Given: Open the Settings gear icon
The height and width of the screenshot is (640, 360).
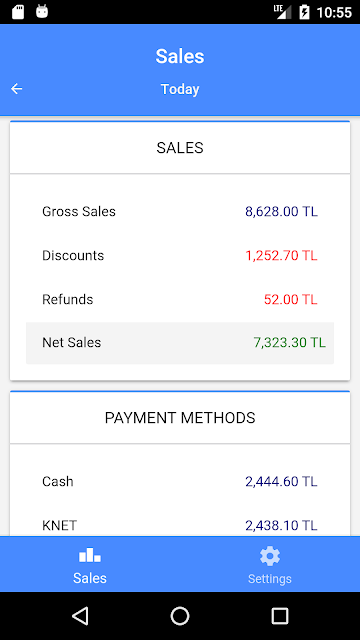Looking at the screenshot, I should pos(270,556).
